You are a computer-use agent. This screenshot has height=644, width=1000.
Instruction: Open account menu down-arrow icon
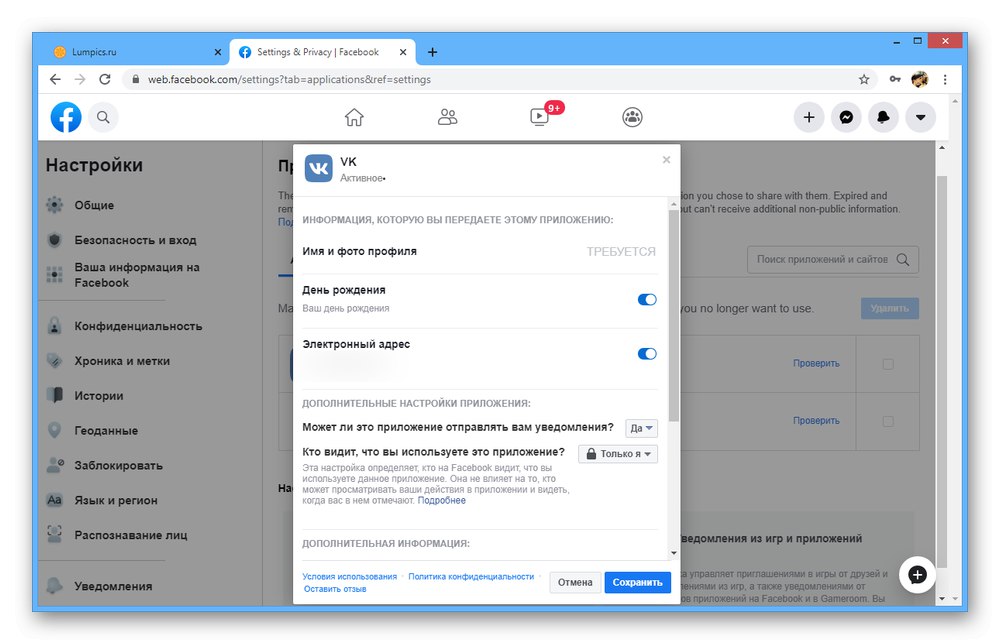click(920, 117)
